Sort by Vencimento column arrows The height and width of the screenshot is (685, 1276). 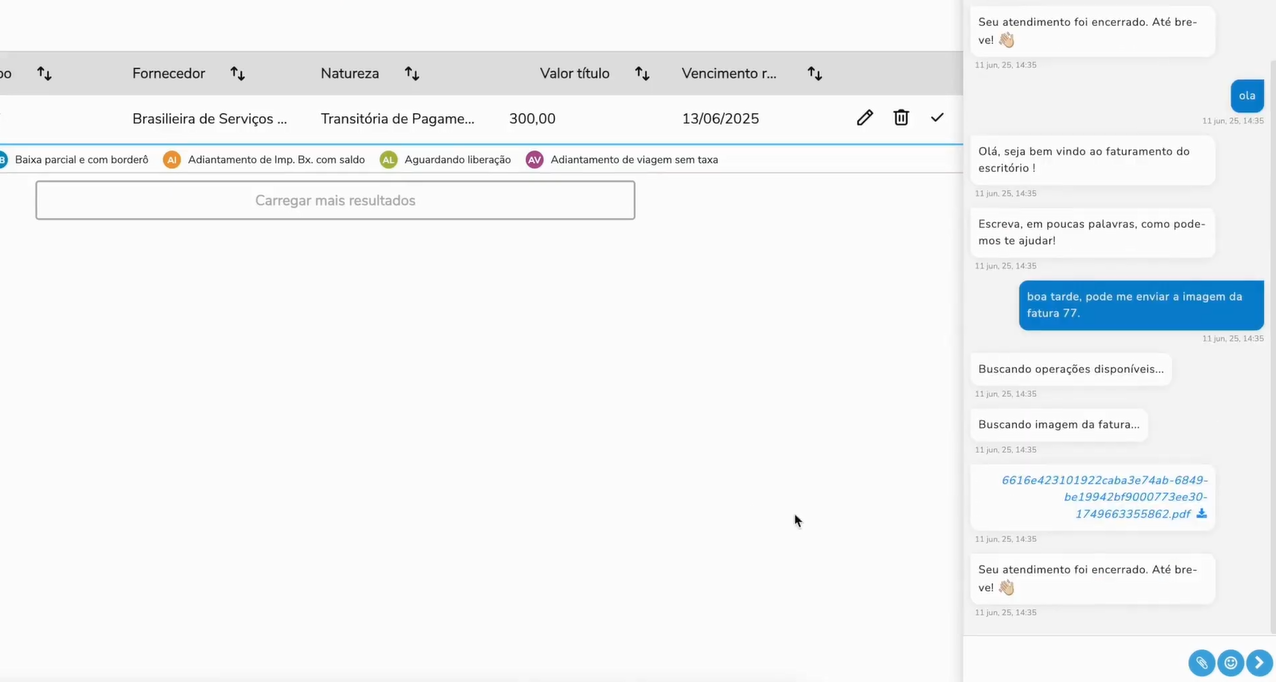[x=815, y=74]
